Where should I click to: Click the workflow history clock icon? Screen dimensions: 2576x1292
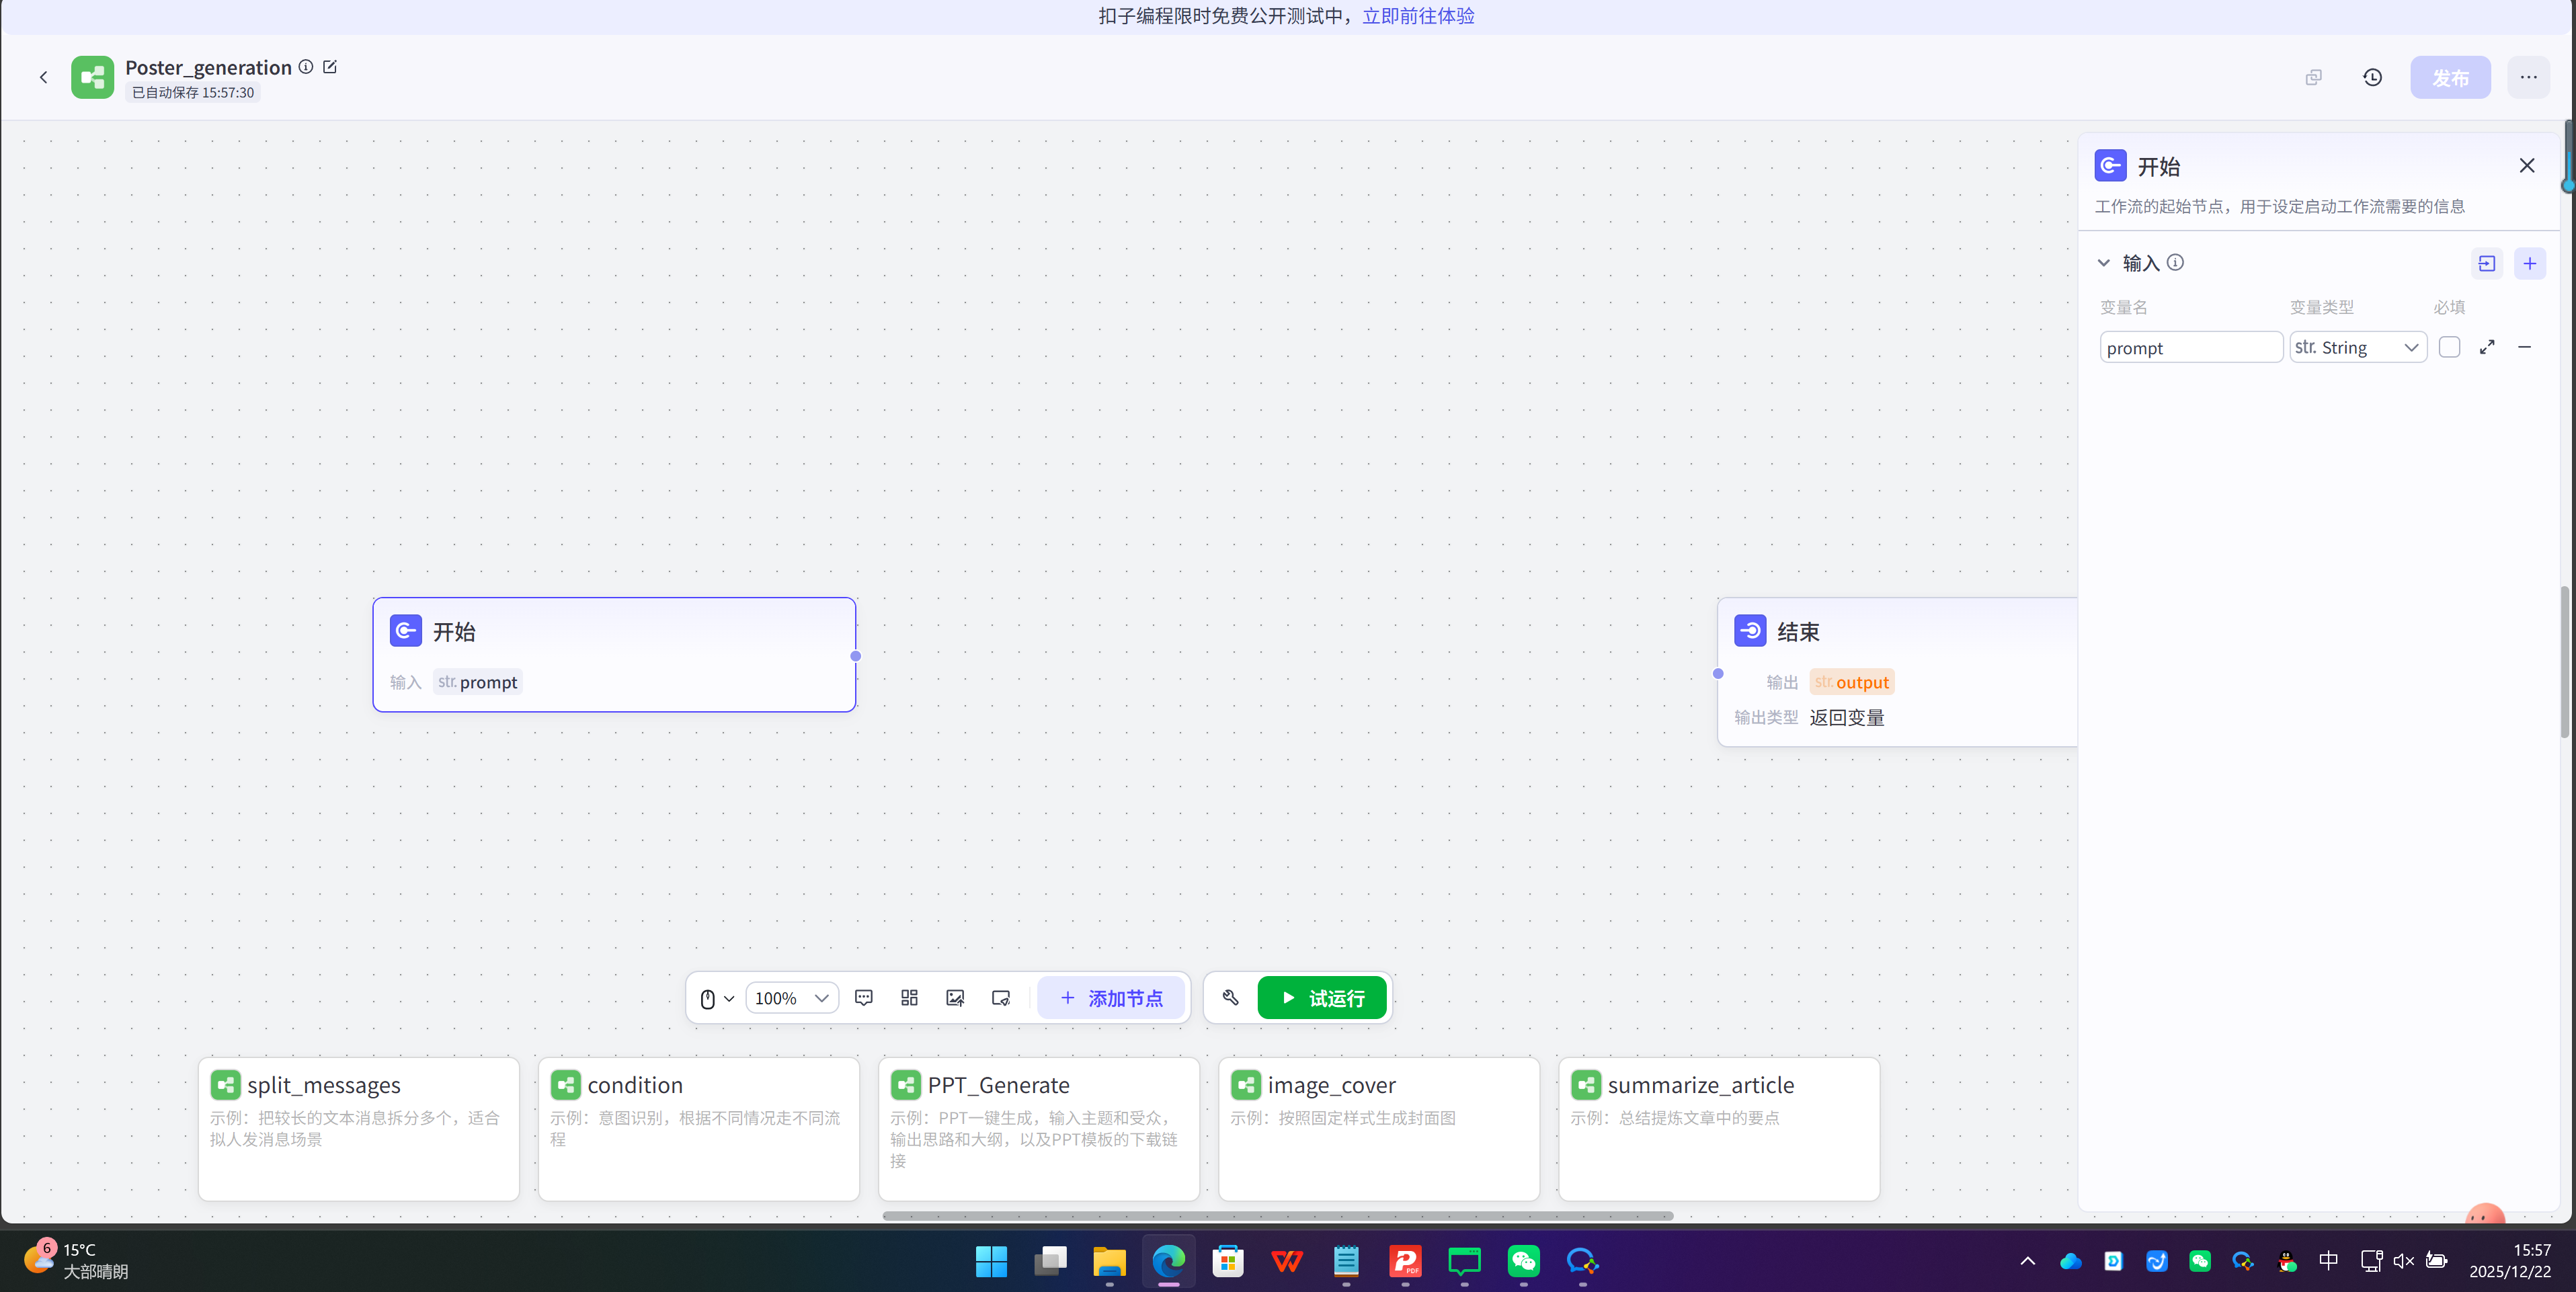pyautogui.click(x=2372, y=77)
